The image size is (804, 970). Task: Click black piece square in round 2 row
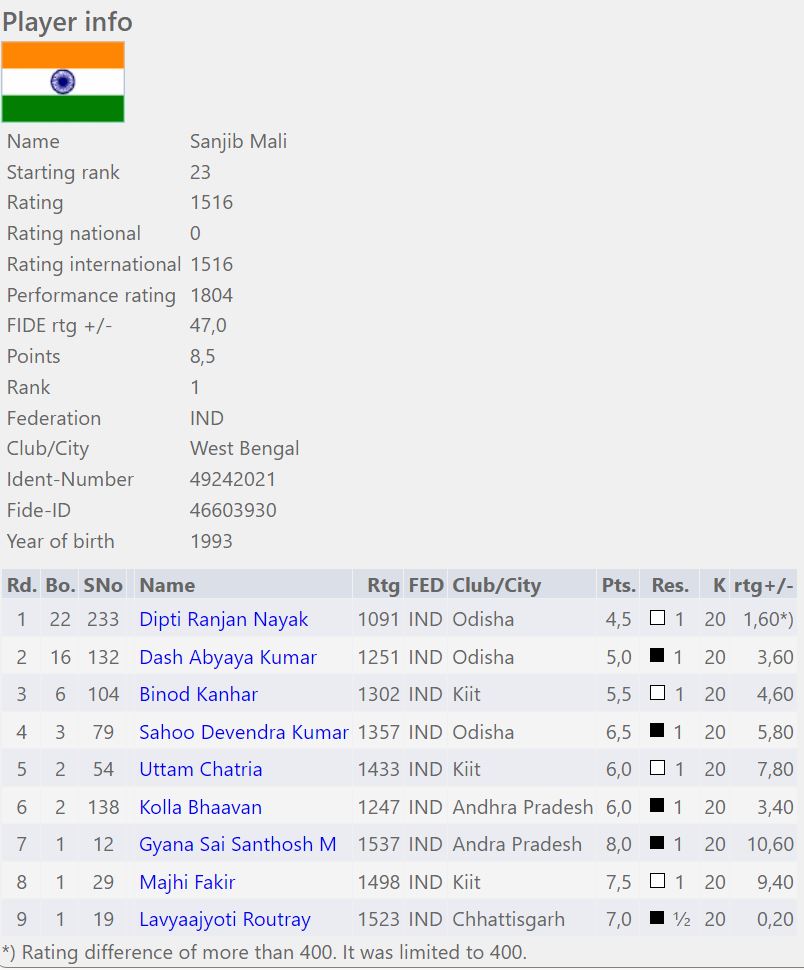(657, 657)
